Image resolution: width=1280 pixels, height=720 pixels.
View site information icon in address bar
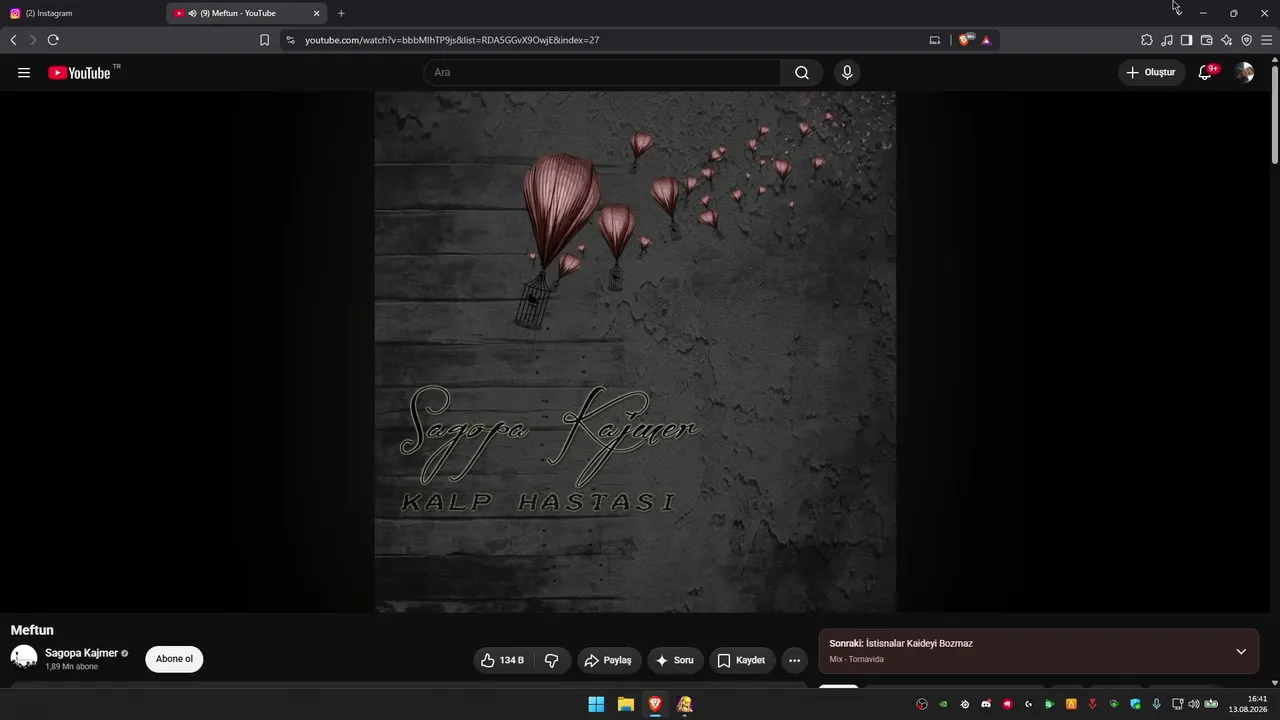(x=290, y=40)
